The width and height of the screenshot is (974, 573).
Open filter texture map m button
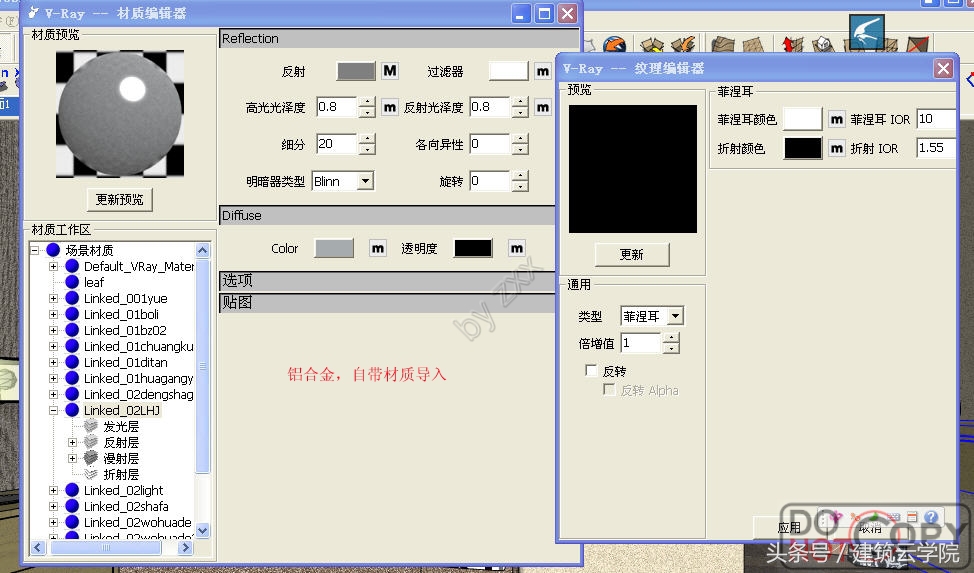pyautogui.click(x=542, y=71)
